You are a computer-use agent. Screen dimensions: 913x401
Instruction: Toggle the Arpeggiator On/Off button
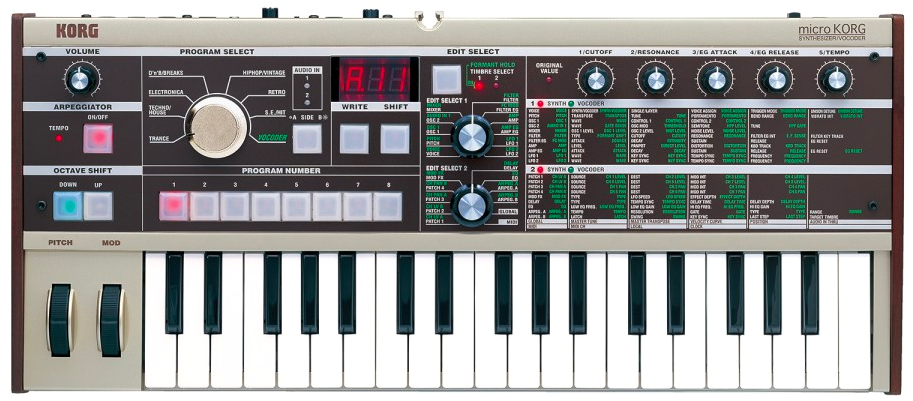click(x=97, y=138)
